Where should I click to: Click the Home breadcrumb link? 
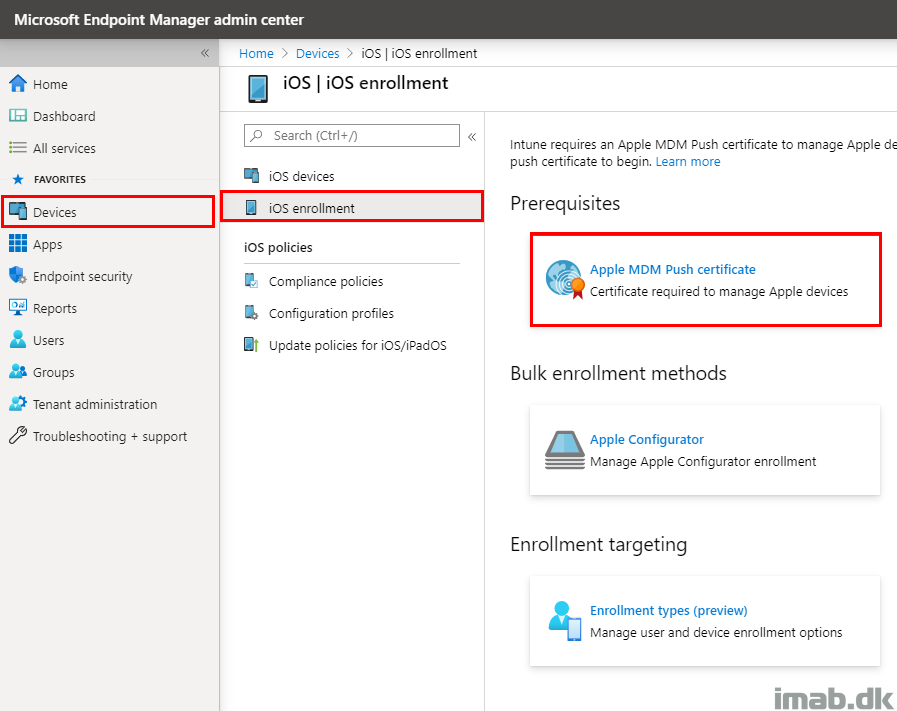point(256,53)
